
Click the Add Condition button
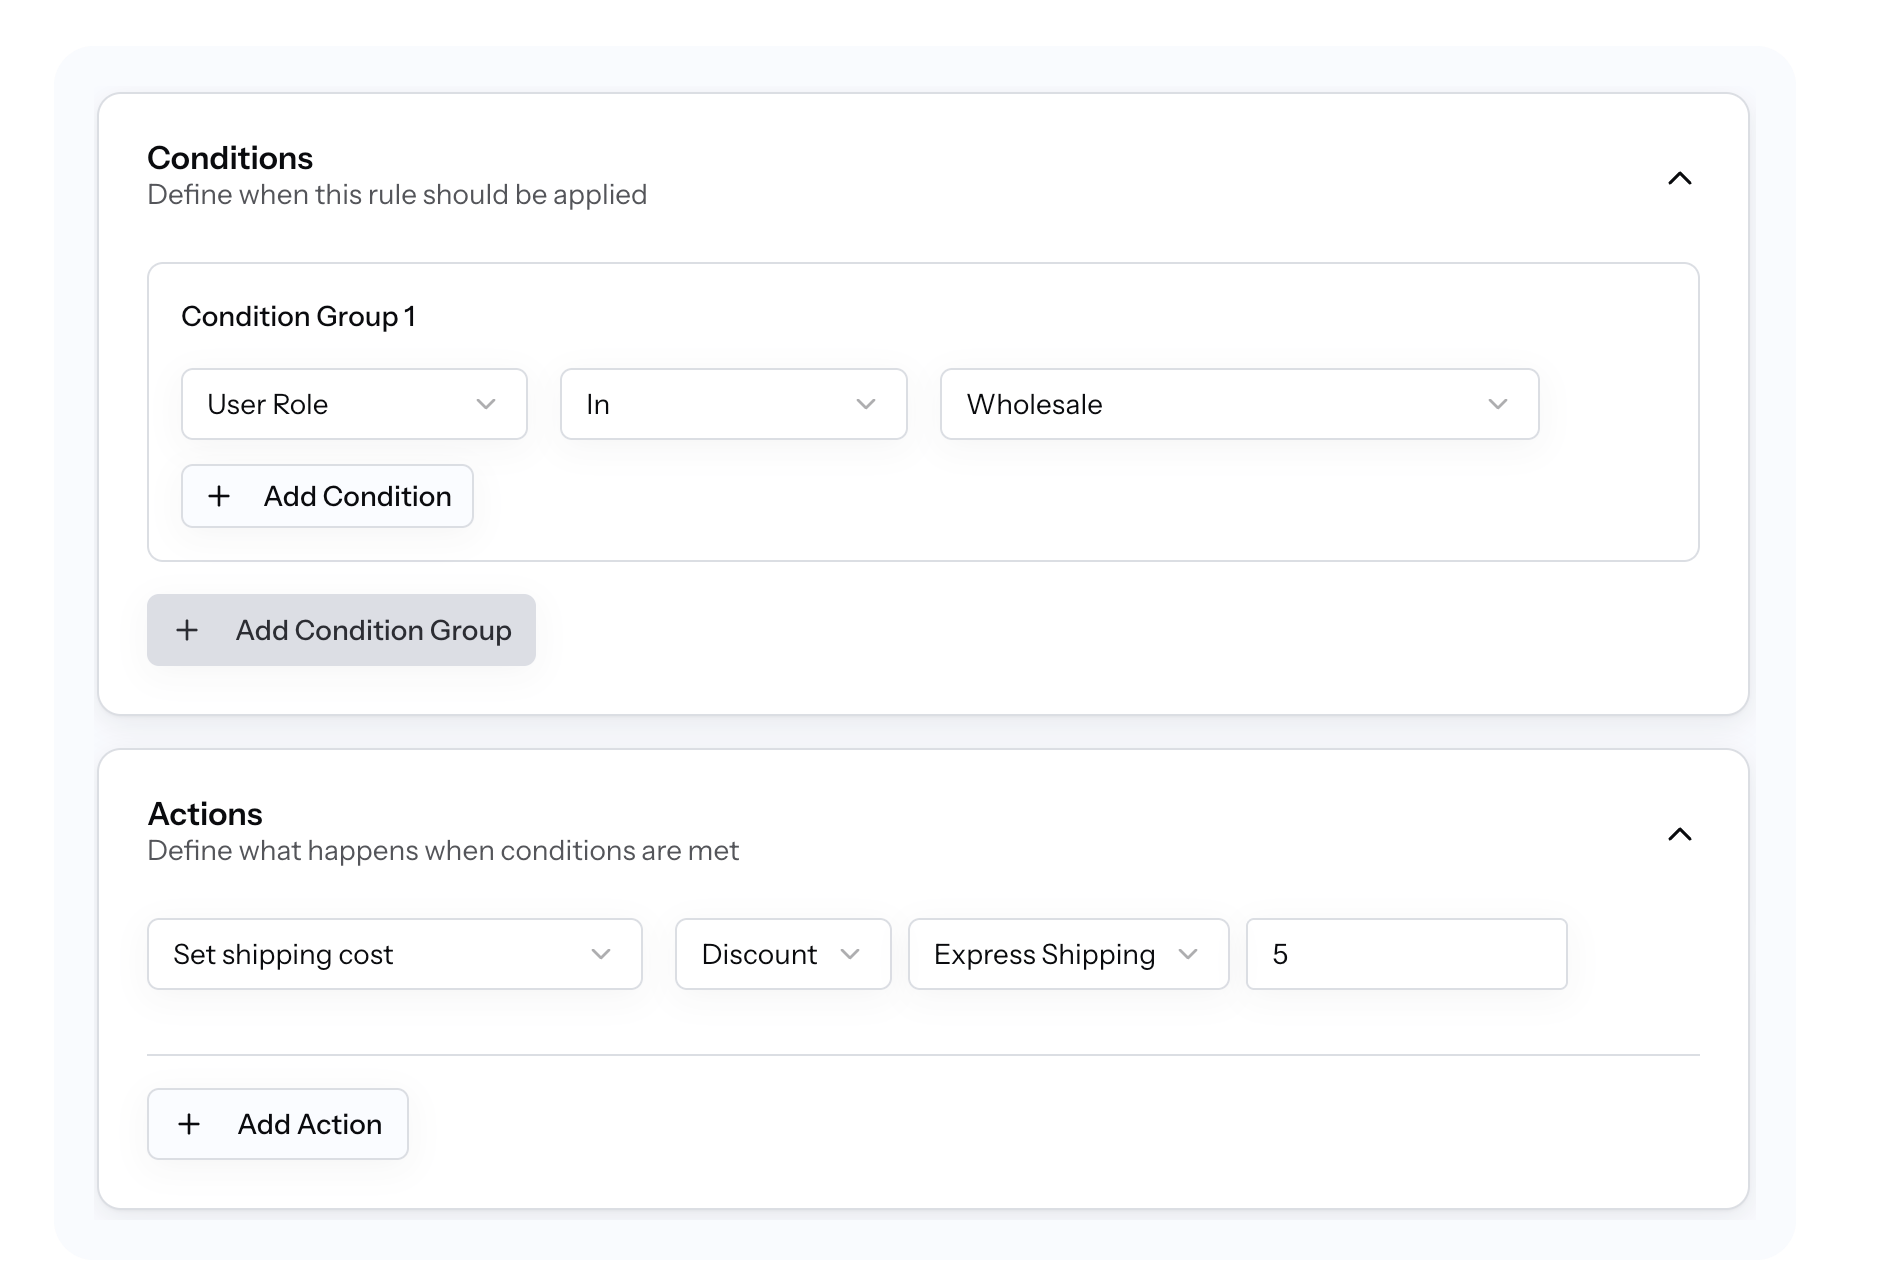[x=327, y=496]
